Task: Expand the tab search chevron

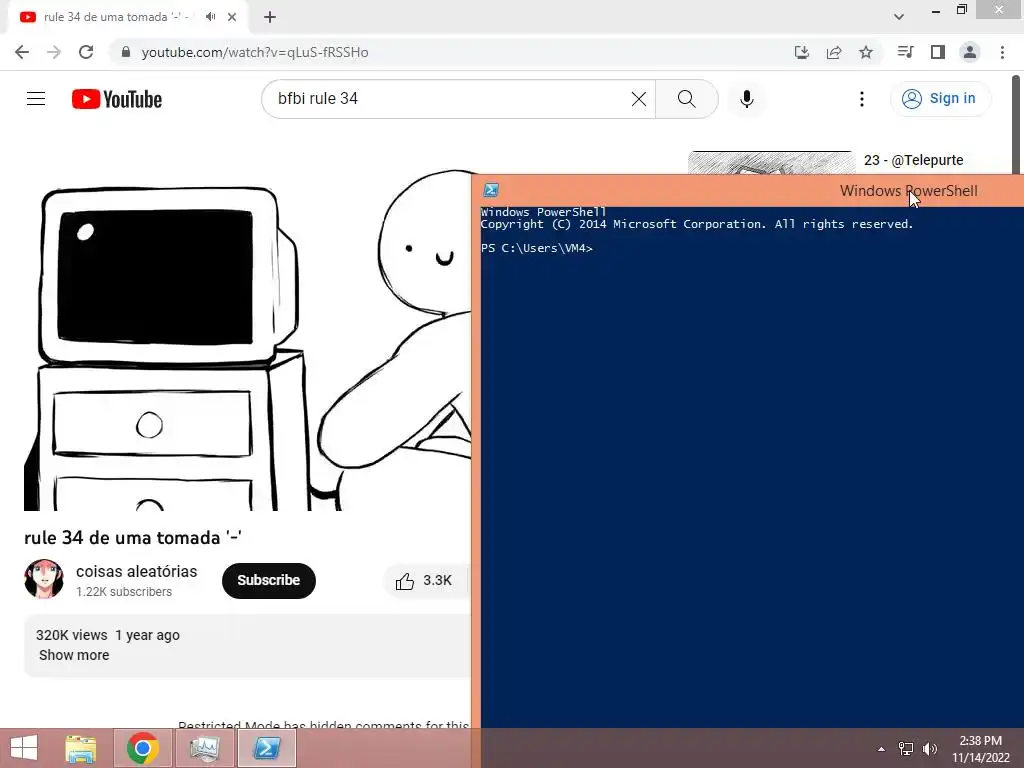Action: [899, 17]
